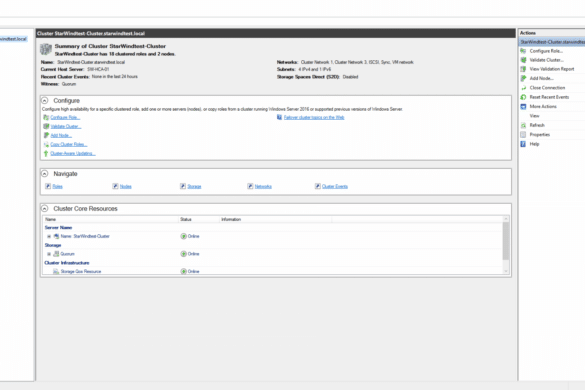Click the Online status icon in the Quorum row

[184, 254]
